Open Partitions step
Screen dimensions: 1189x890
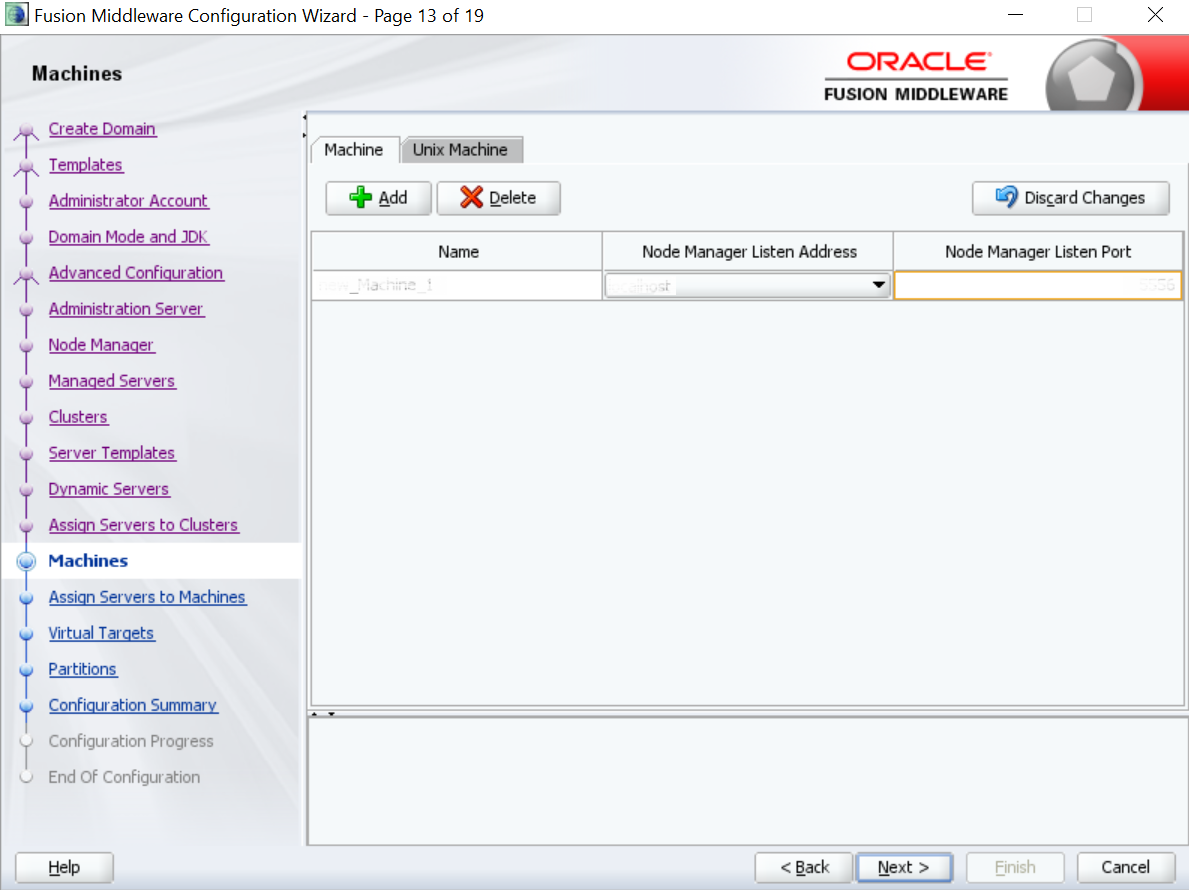[x=83, y=669]
